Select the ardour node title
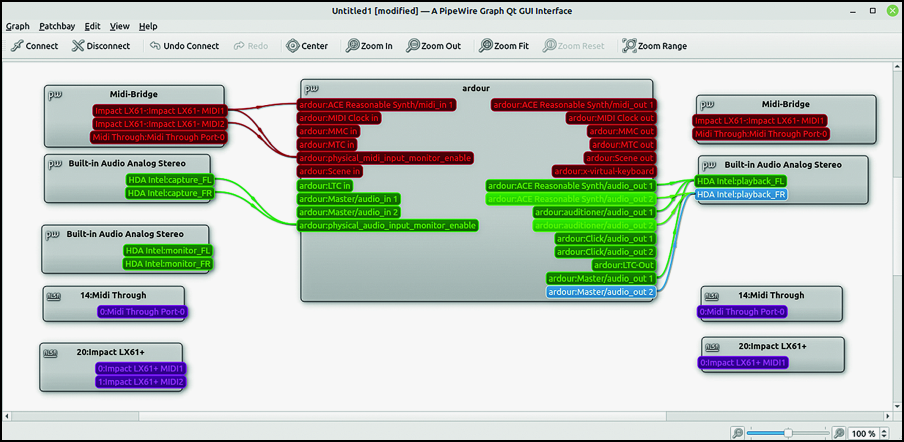The width and height of the screenshot is (904, 442). pyautogui.click(x=476, y=89)
